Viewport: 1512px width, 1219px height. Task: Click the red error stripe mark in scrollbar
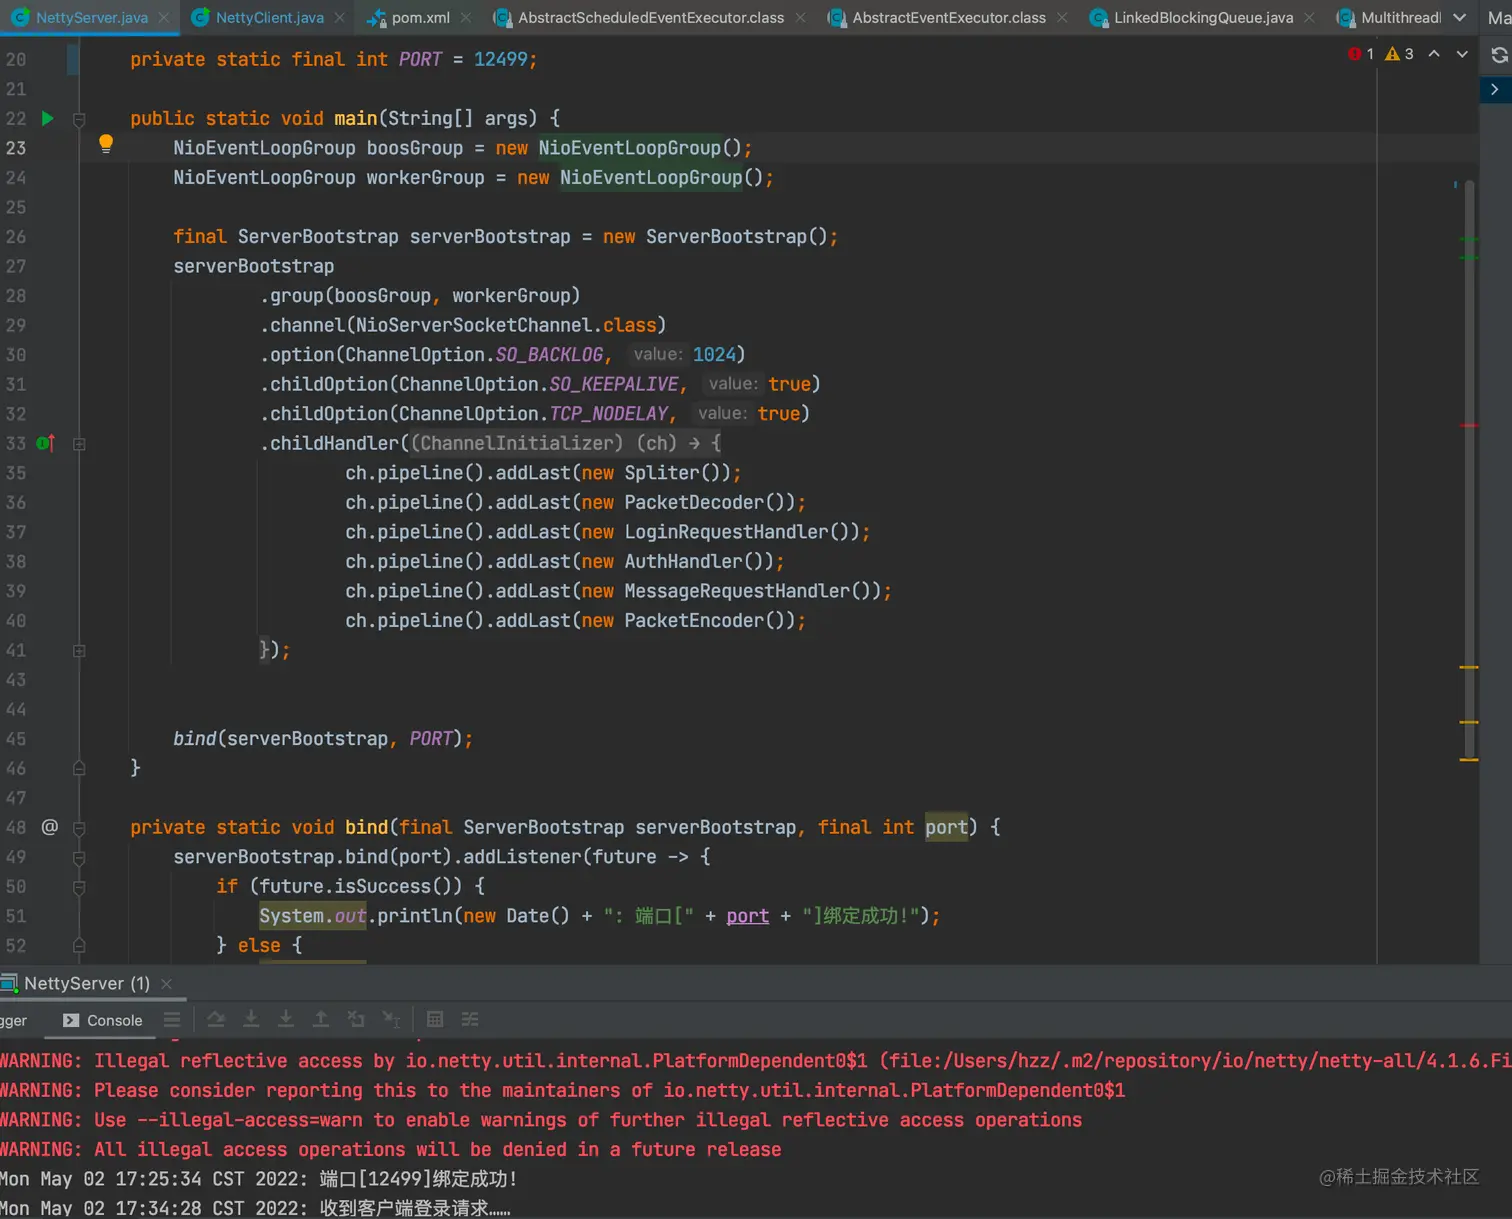point(1469,426)
